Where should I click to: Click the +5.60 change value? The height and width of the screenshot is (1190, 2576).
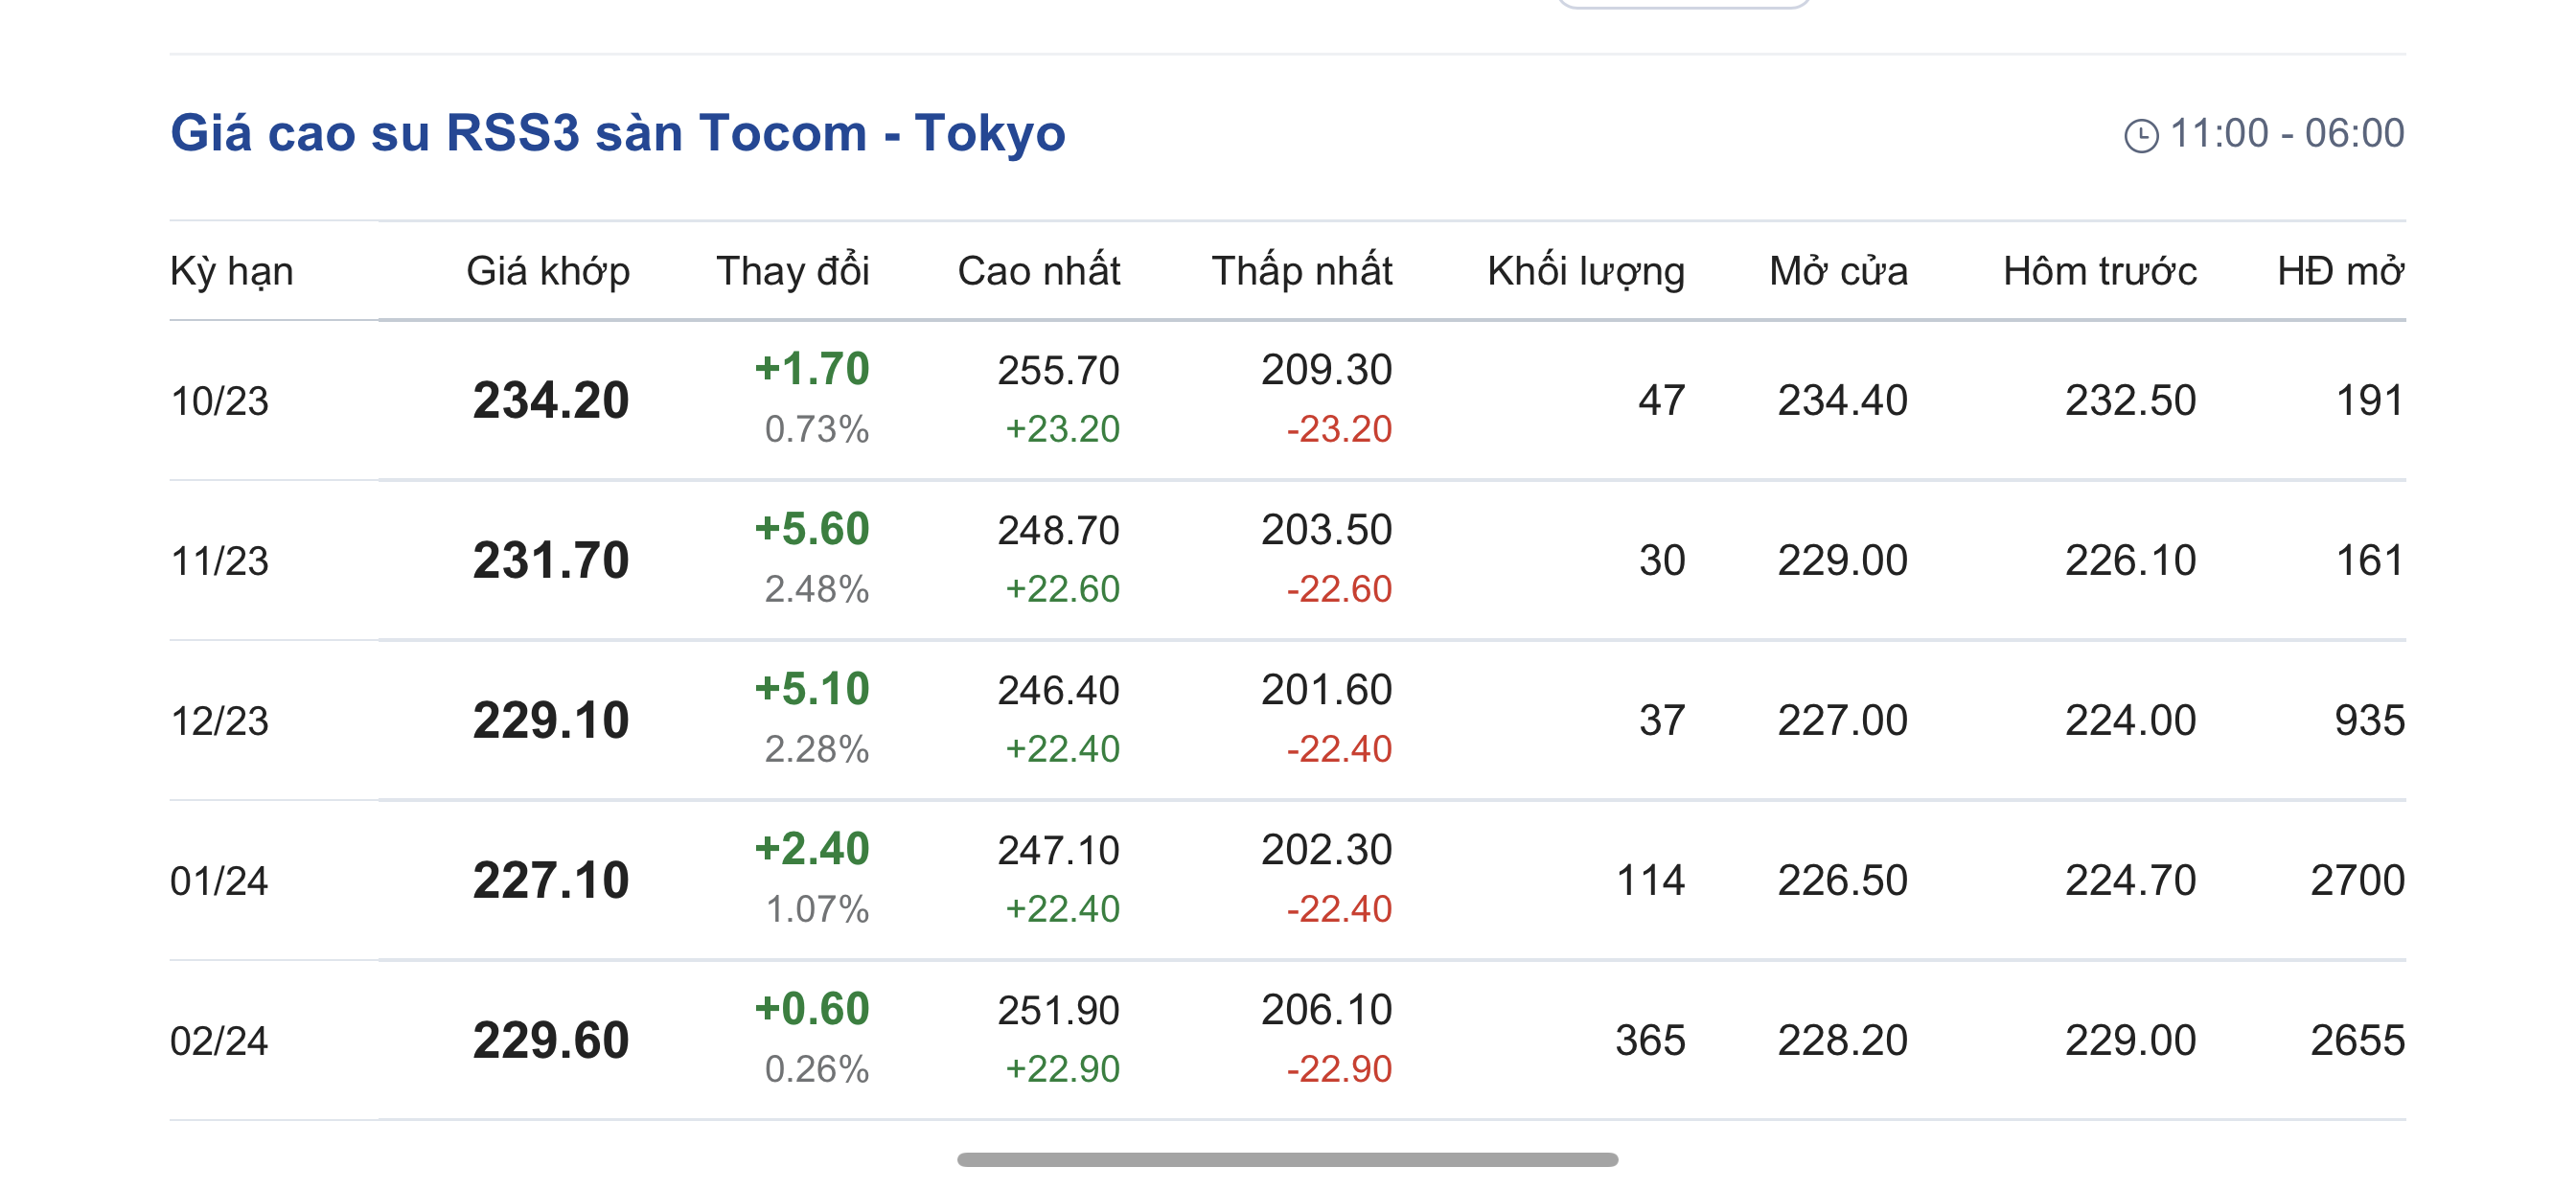[x=811, y=529]
